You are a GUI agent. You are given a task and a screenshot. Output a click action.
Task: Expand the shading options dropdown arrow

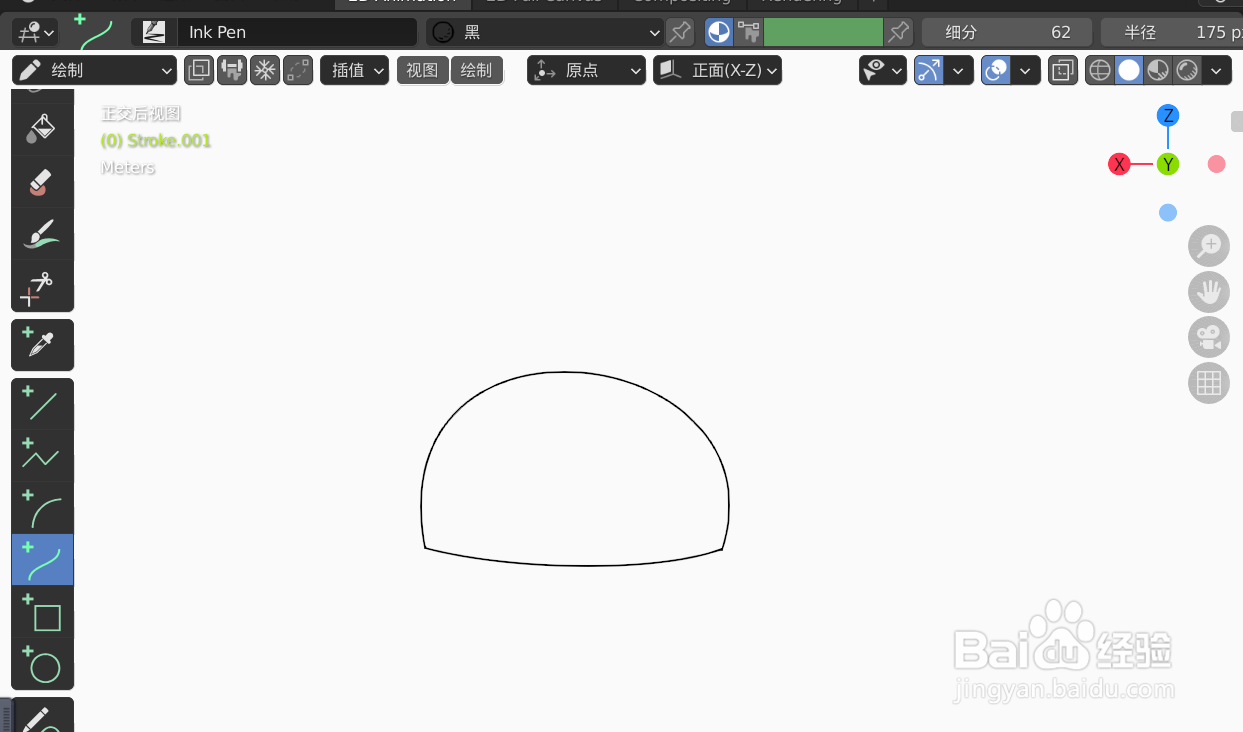[1217, 70]
